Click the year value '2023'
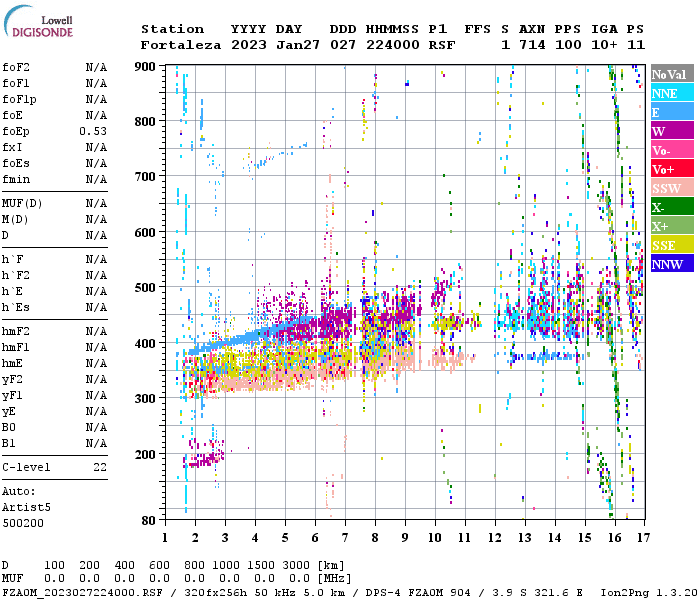700x600 pixels. click(249, 45)
